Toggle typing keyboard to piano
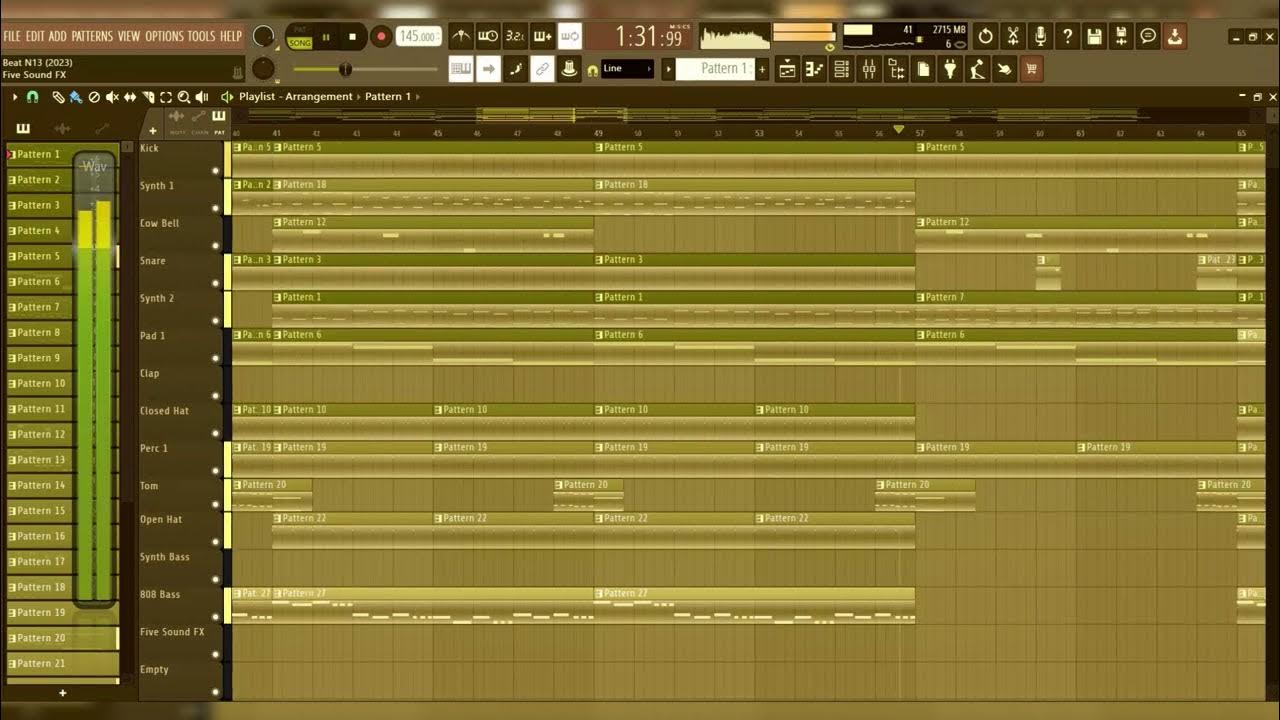The width and height of the screenshot is (1280, 720). click(x=461, y=69)
